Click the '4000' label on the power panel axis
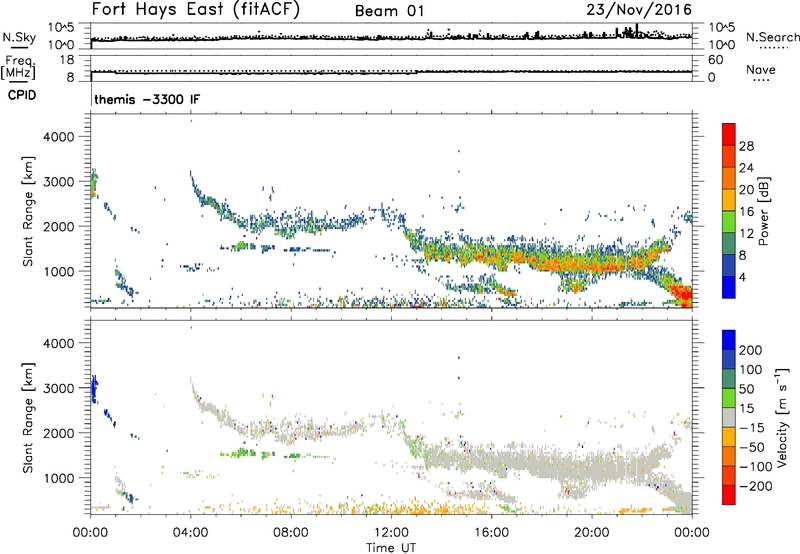Screen dimensions: 800x554 coord(58,137)
